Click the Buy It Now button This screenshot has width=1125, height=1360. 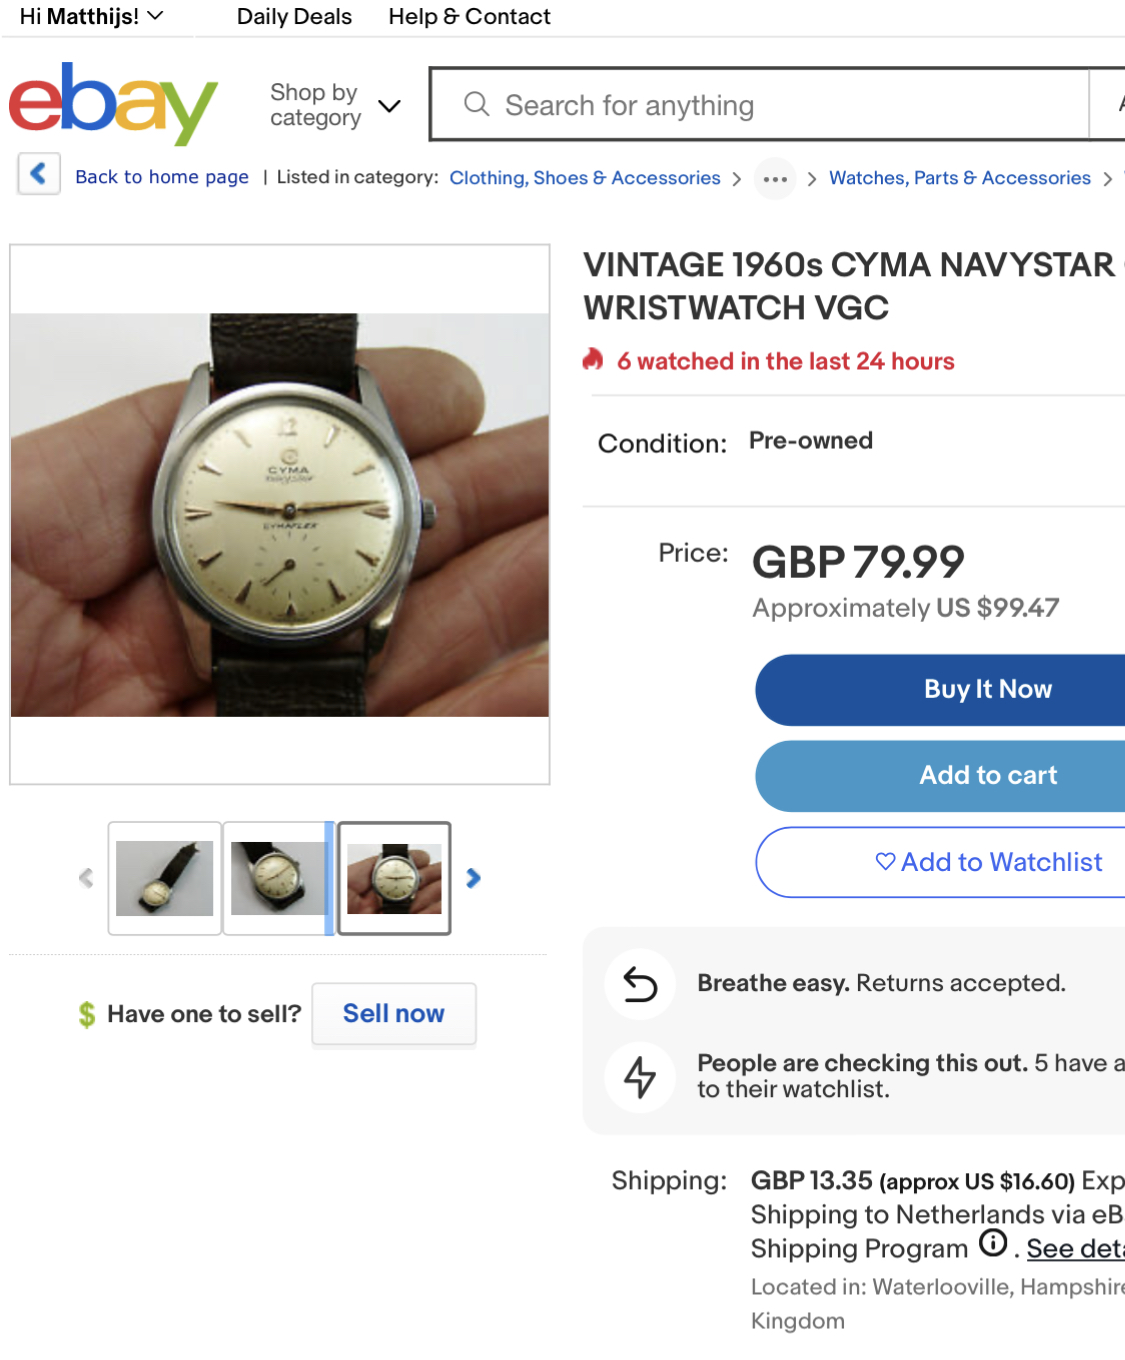(987, 689)
